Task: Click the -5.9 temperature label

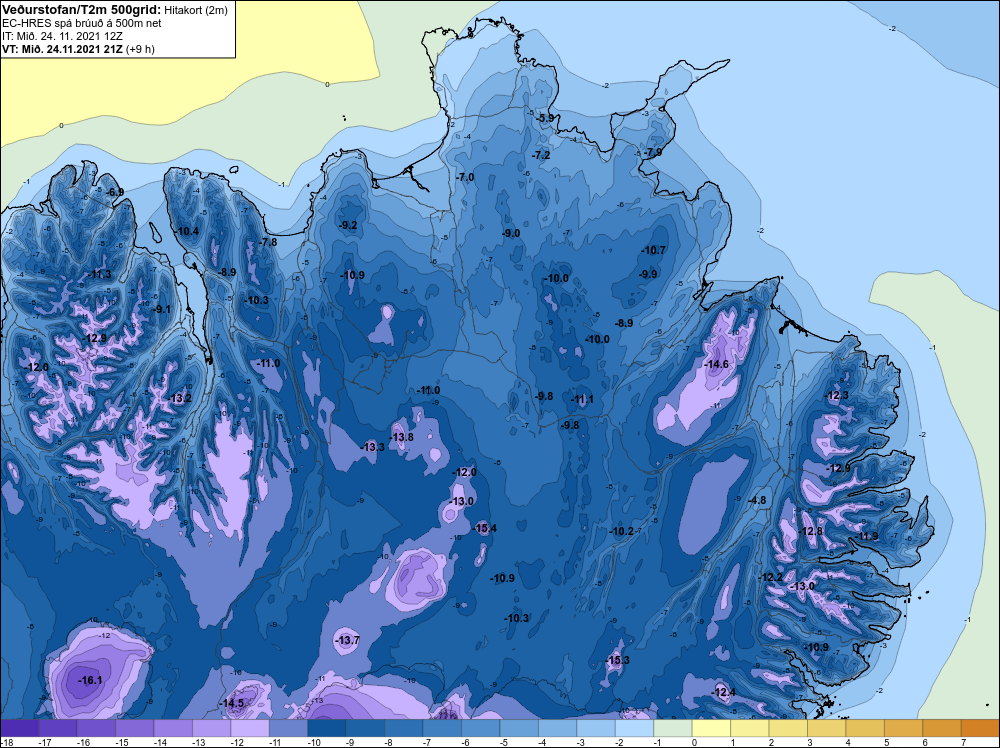Action: pos(546,118)
